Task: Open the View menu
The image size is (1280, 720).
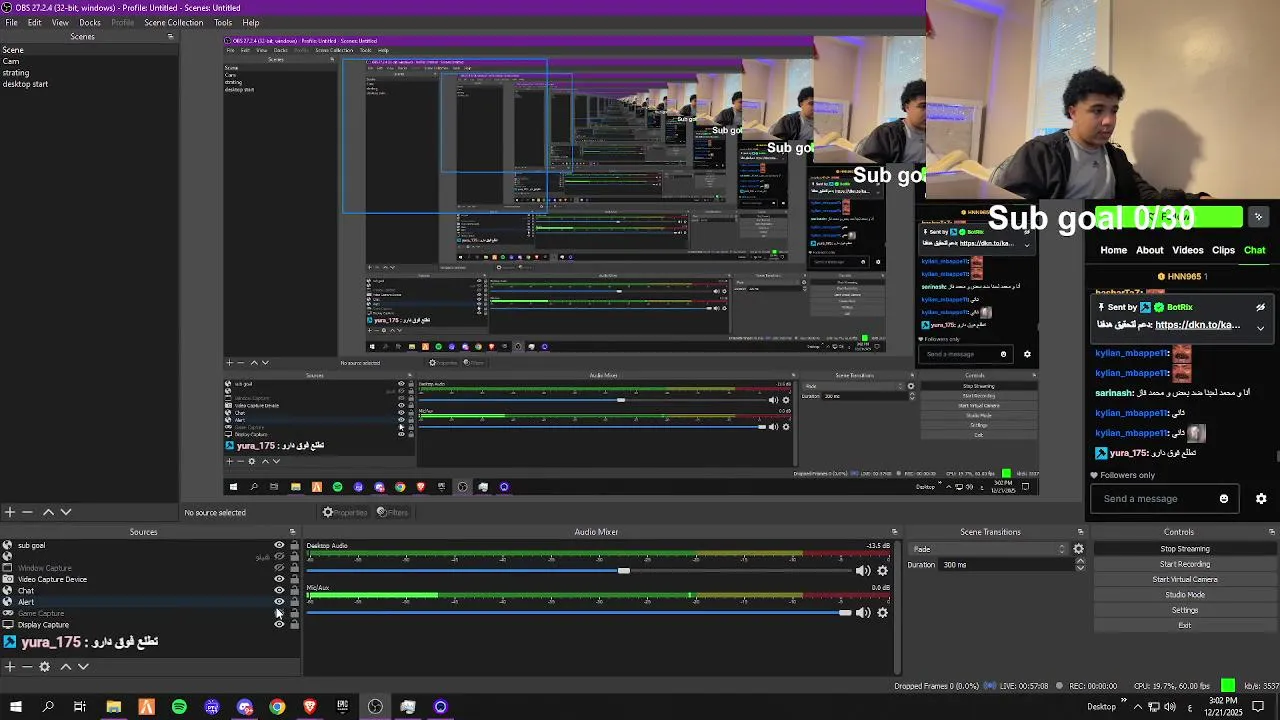Action: pos(60,22)
